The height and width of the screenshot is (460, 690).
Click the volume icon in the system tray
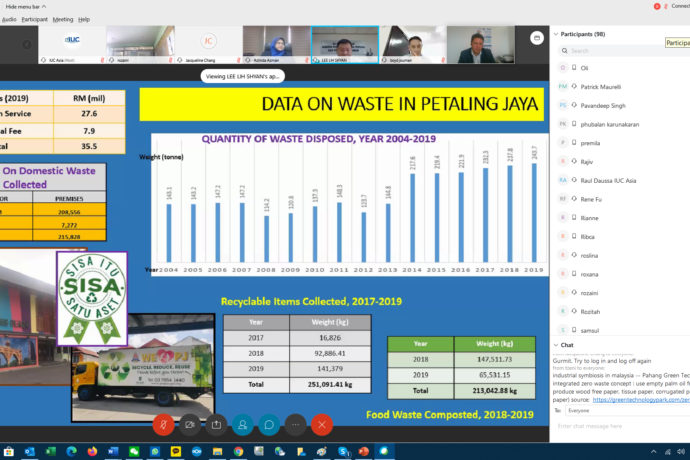(681, 452)
